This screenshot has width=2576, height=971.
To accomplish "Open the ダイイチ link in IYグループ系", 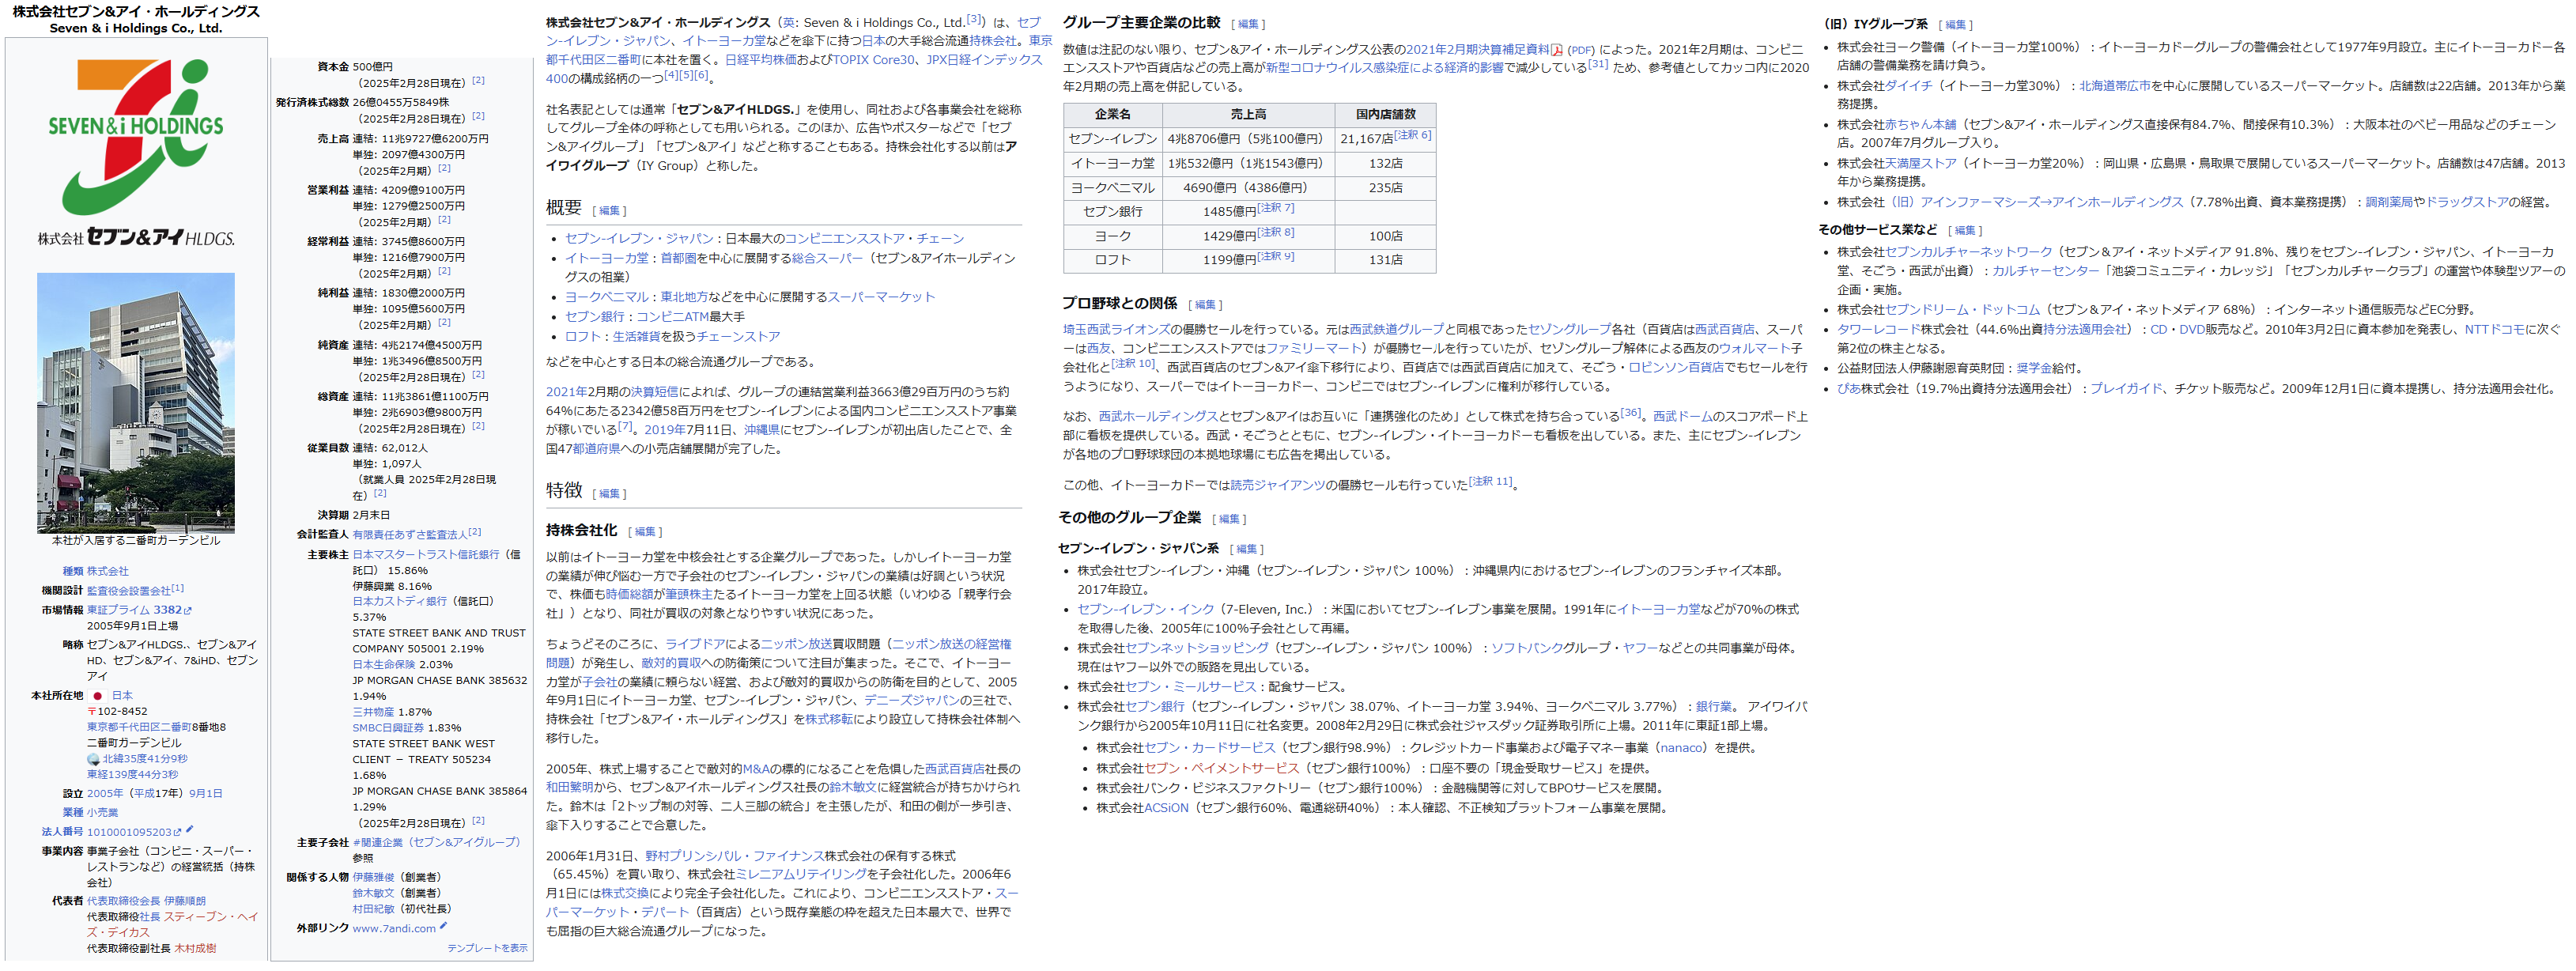I will [1909, 87].
